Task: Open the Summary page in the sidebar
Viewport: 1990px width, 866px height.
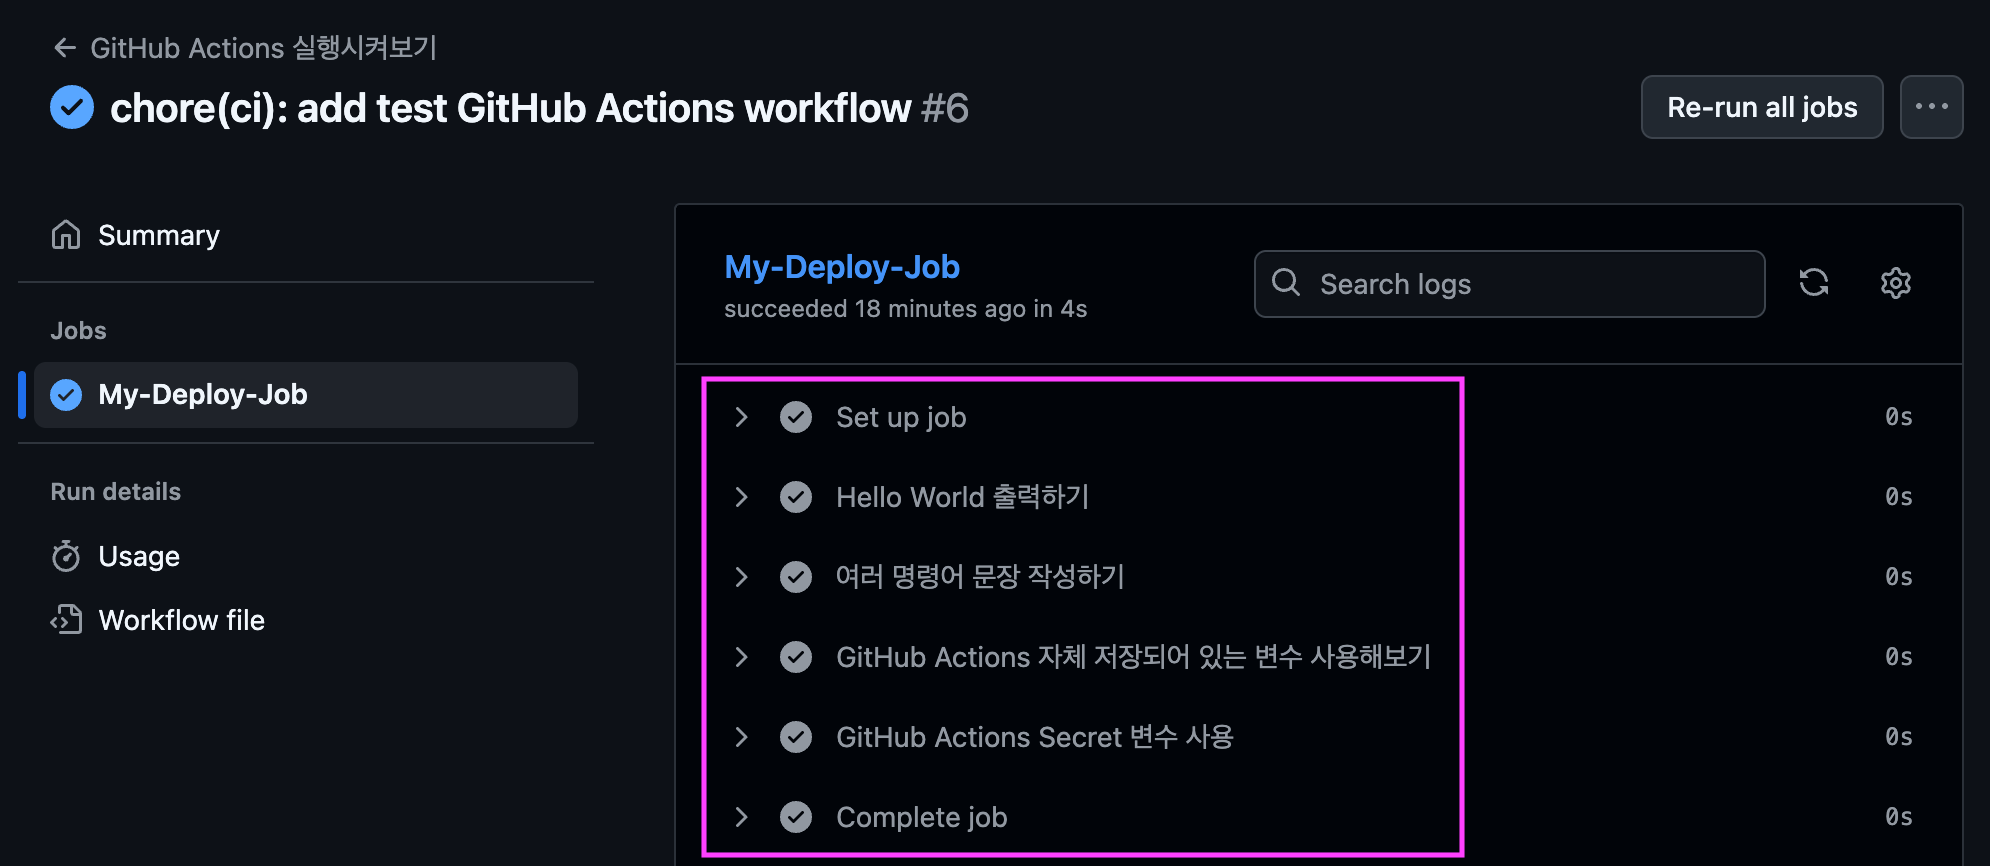Action: (x=158, y=235)
